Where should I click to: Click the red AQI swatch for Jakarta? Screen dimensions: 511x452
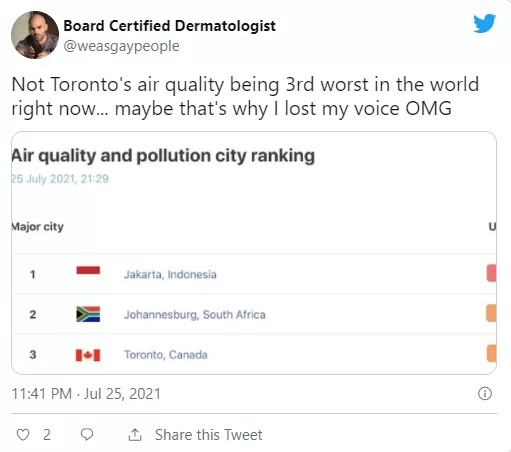491,273
